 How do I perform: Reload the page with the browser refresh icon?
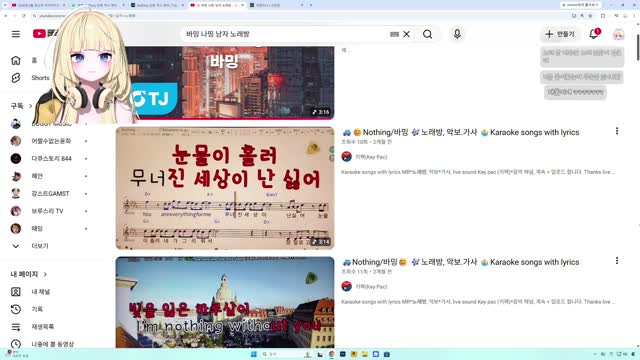(x=24, y=16)
